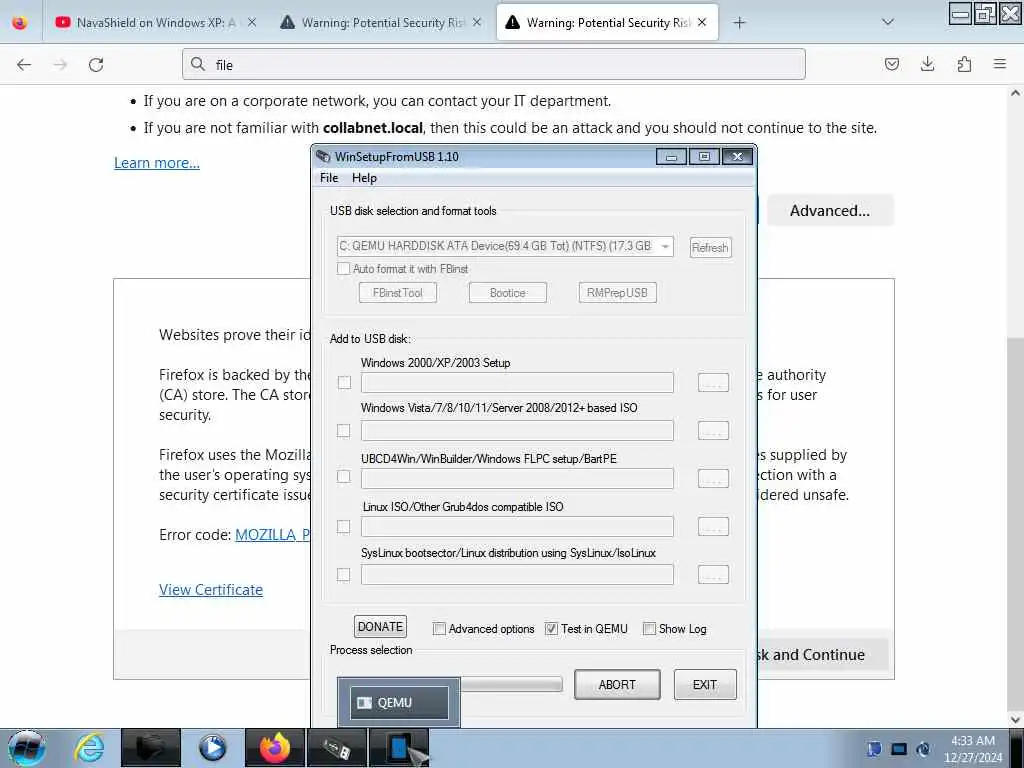Toggle Auto format it with FBinst checkbox
The image size is (1024, 768).
tap(344, 268)
